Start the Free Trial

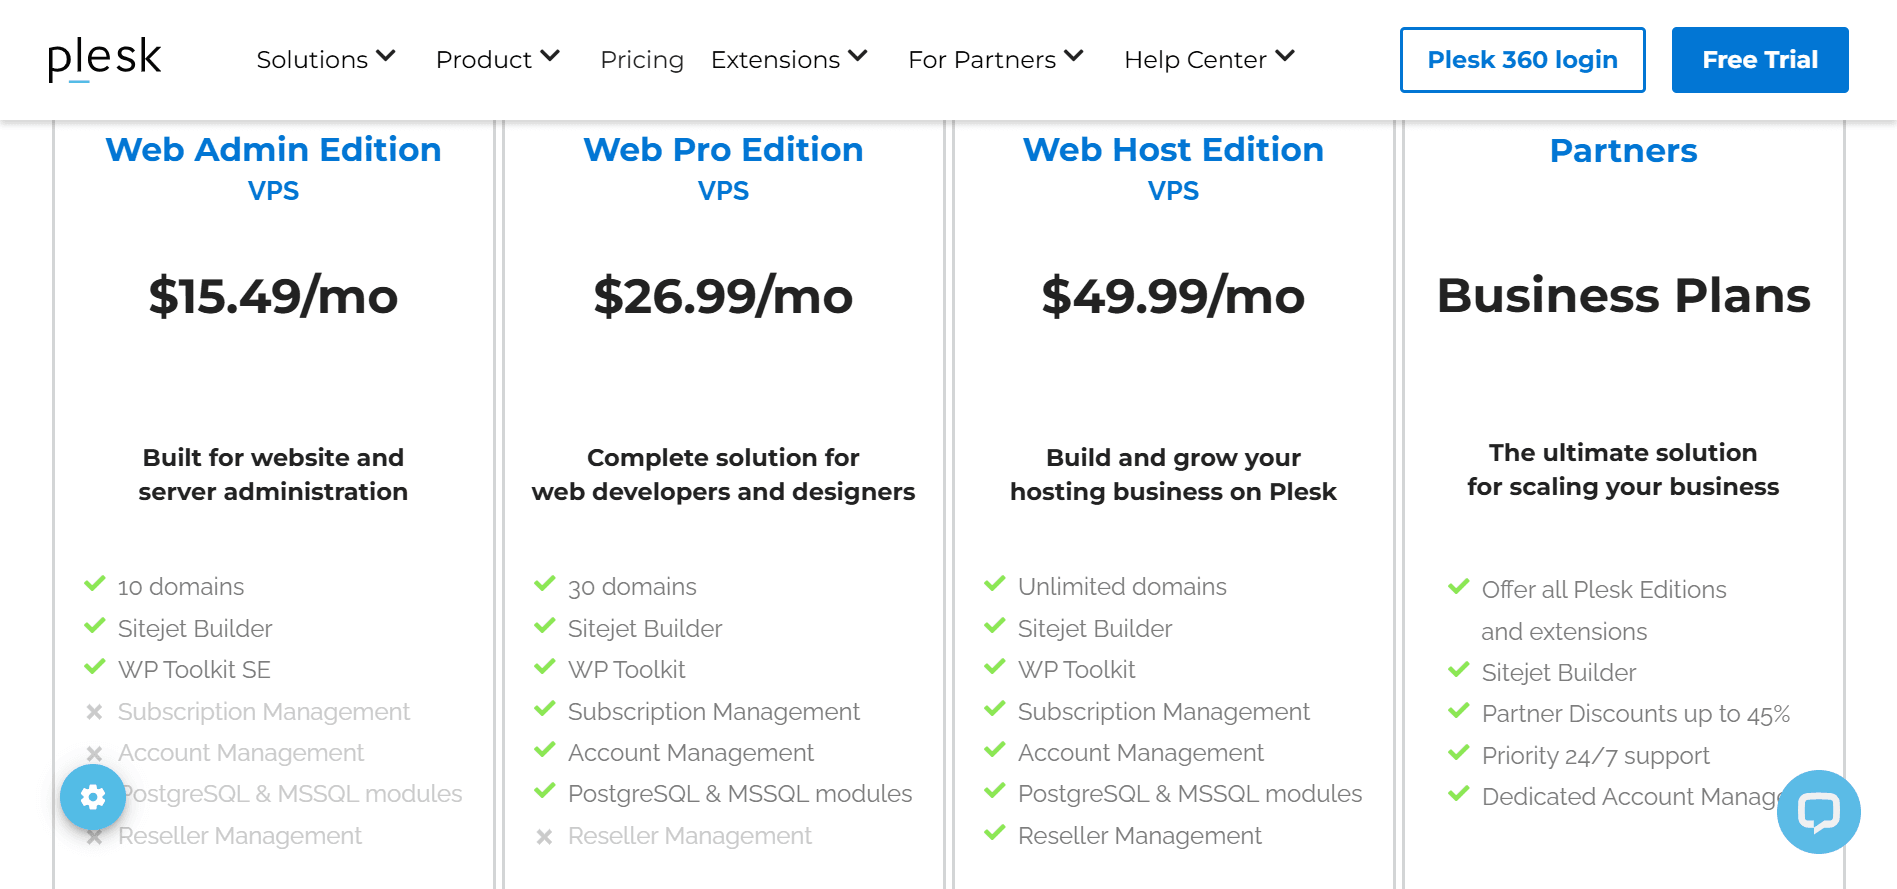pos(1759,60)
